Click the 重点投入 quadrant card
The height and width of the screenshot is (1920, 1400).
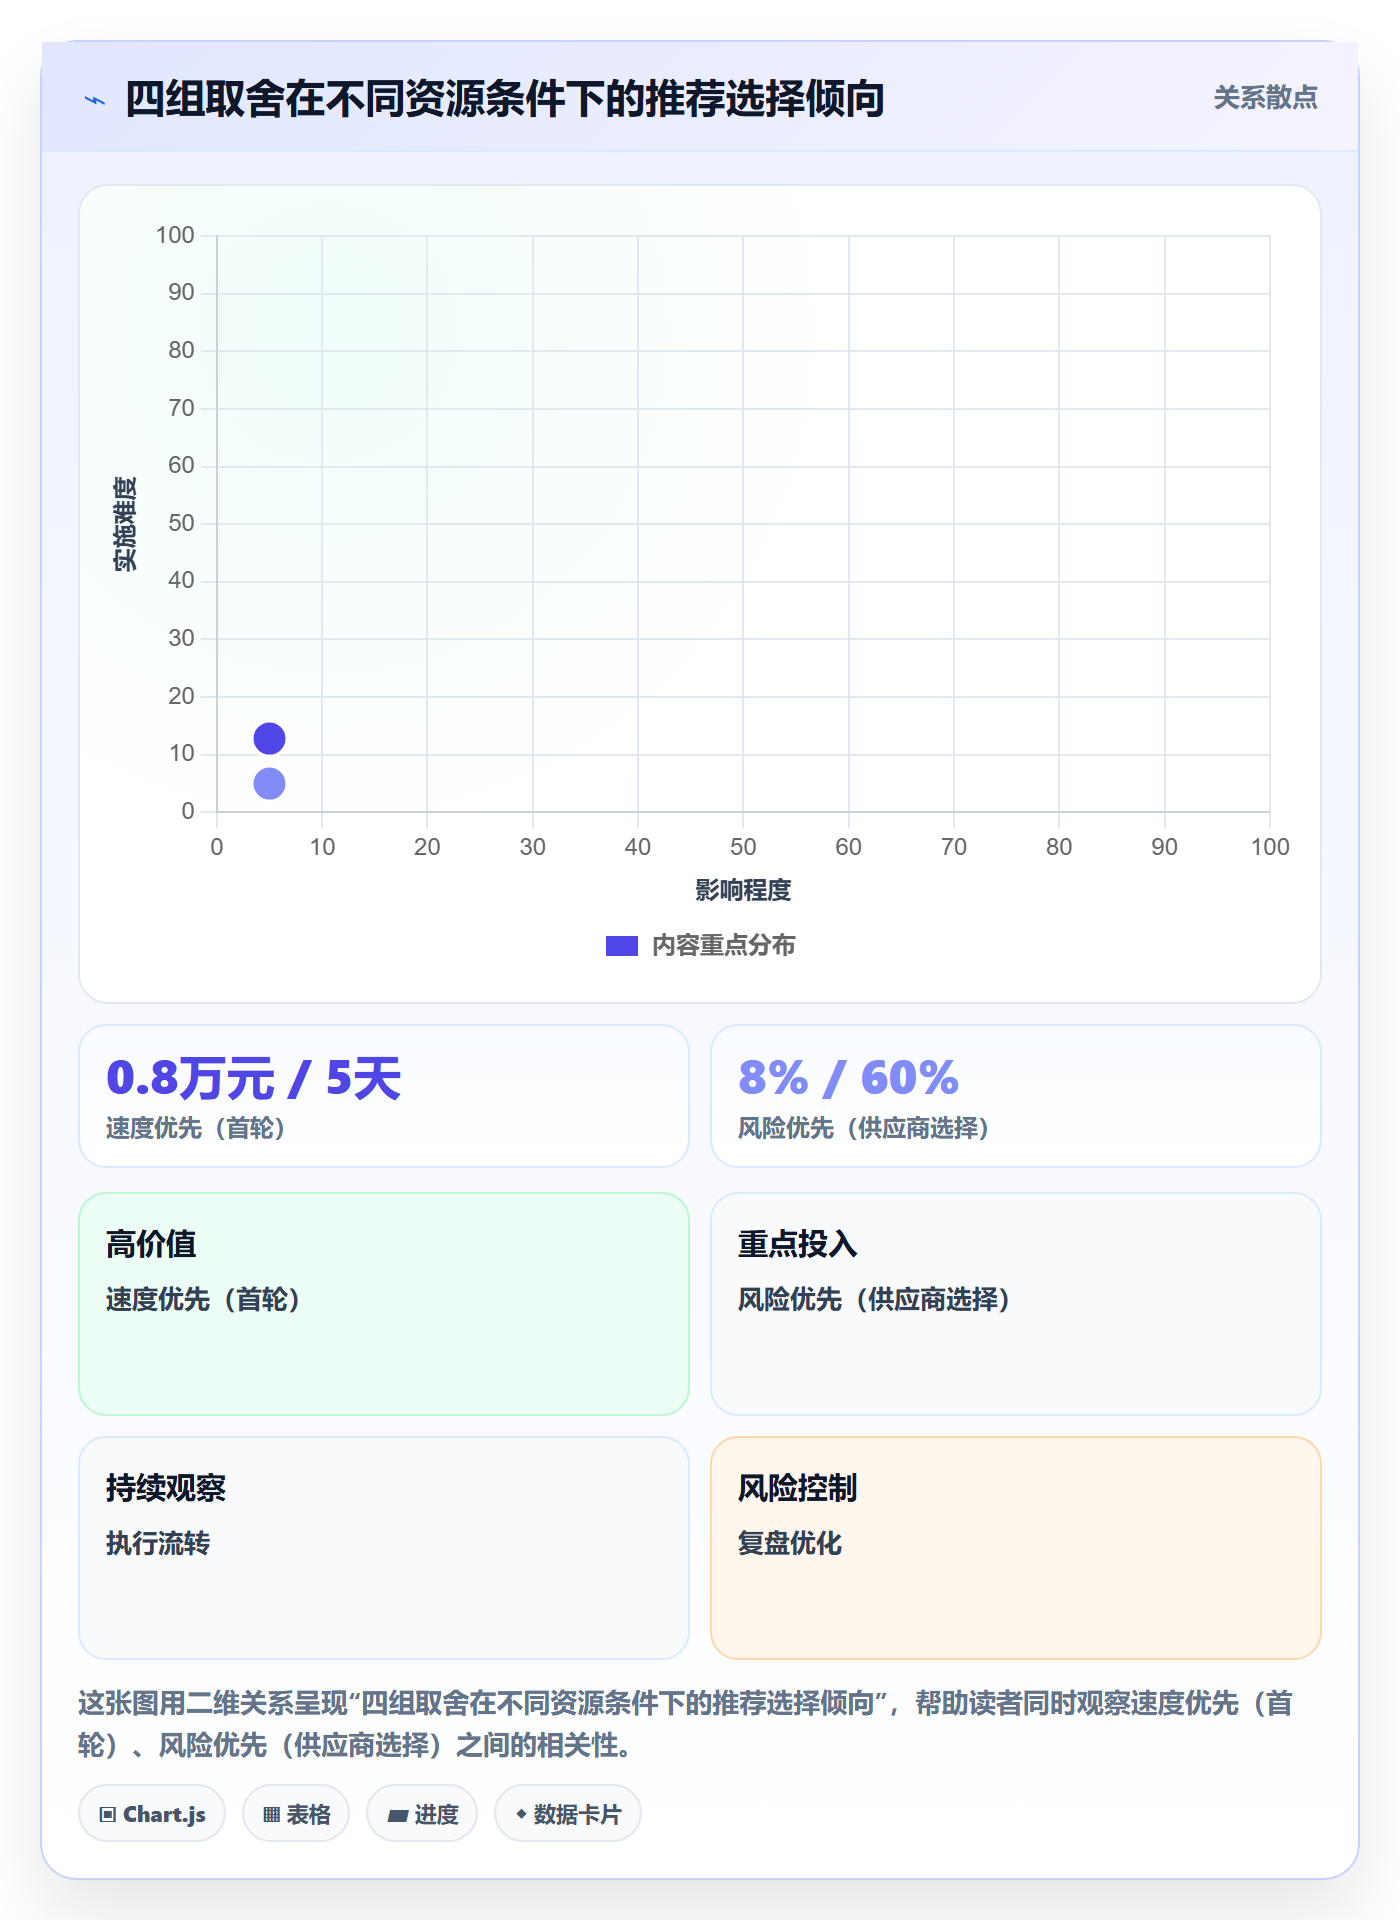tap(1016, 1304)
